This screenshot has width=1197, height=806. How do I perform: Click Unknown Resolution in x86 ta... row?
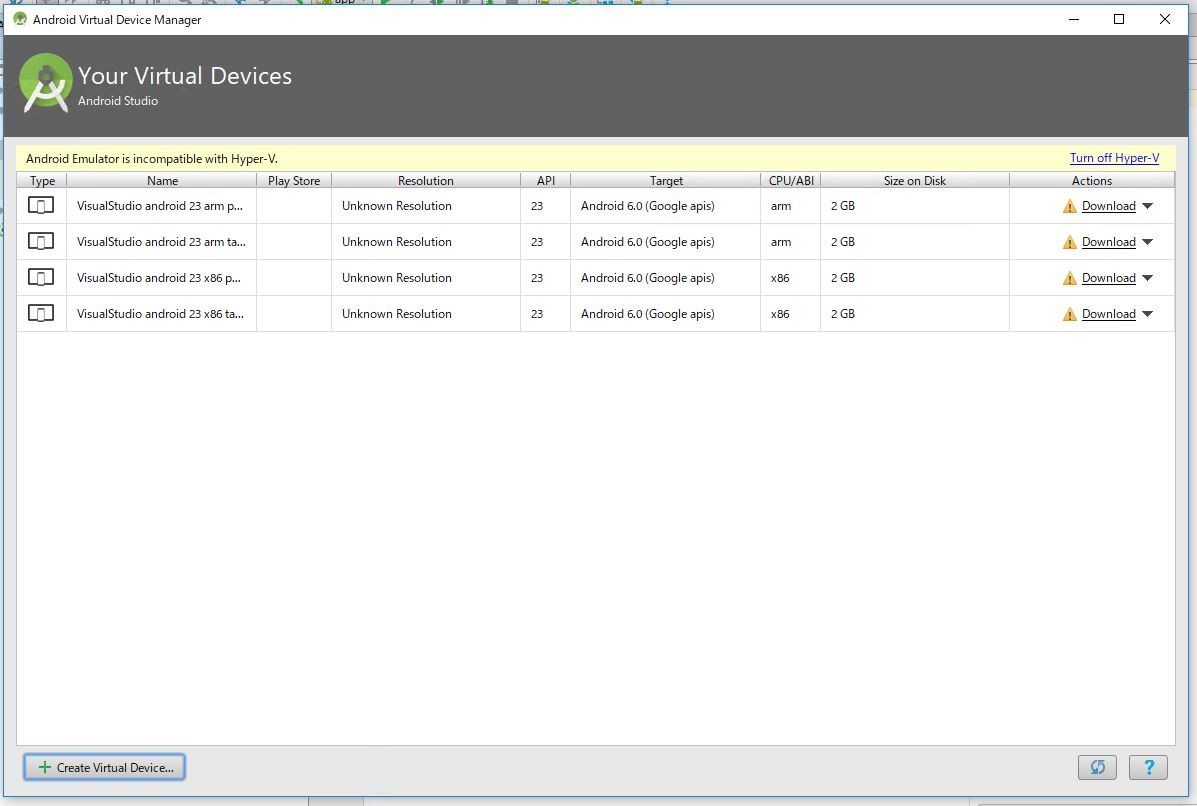pos(396,314)
